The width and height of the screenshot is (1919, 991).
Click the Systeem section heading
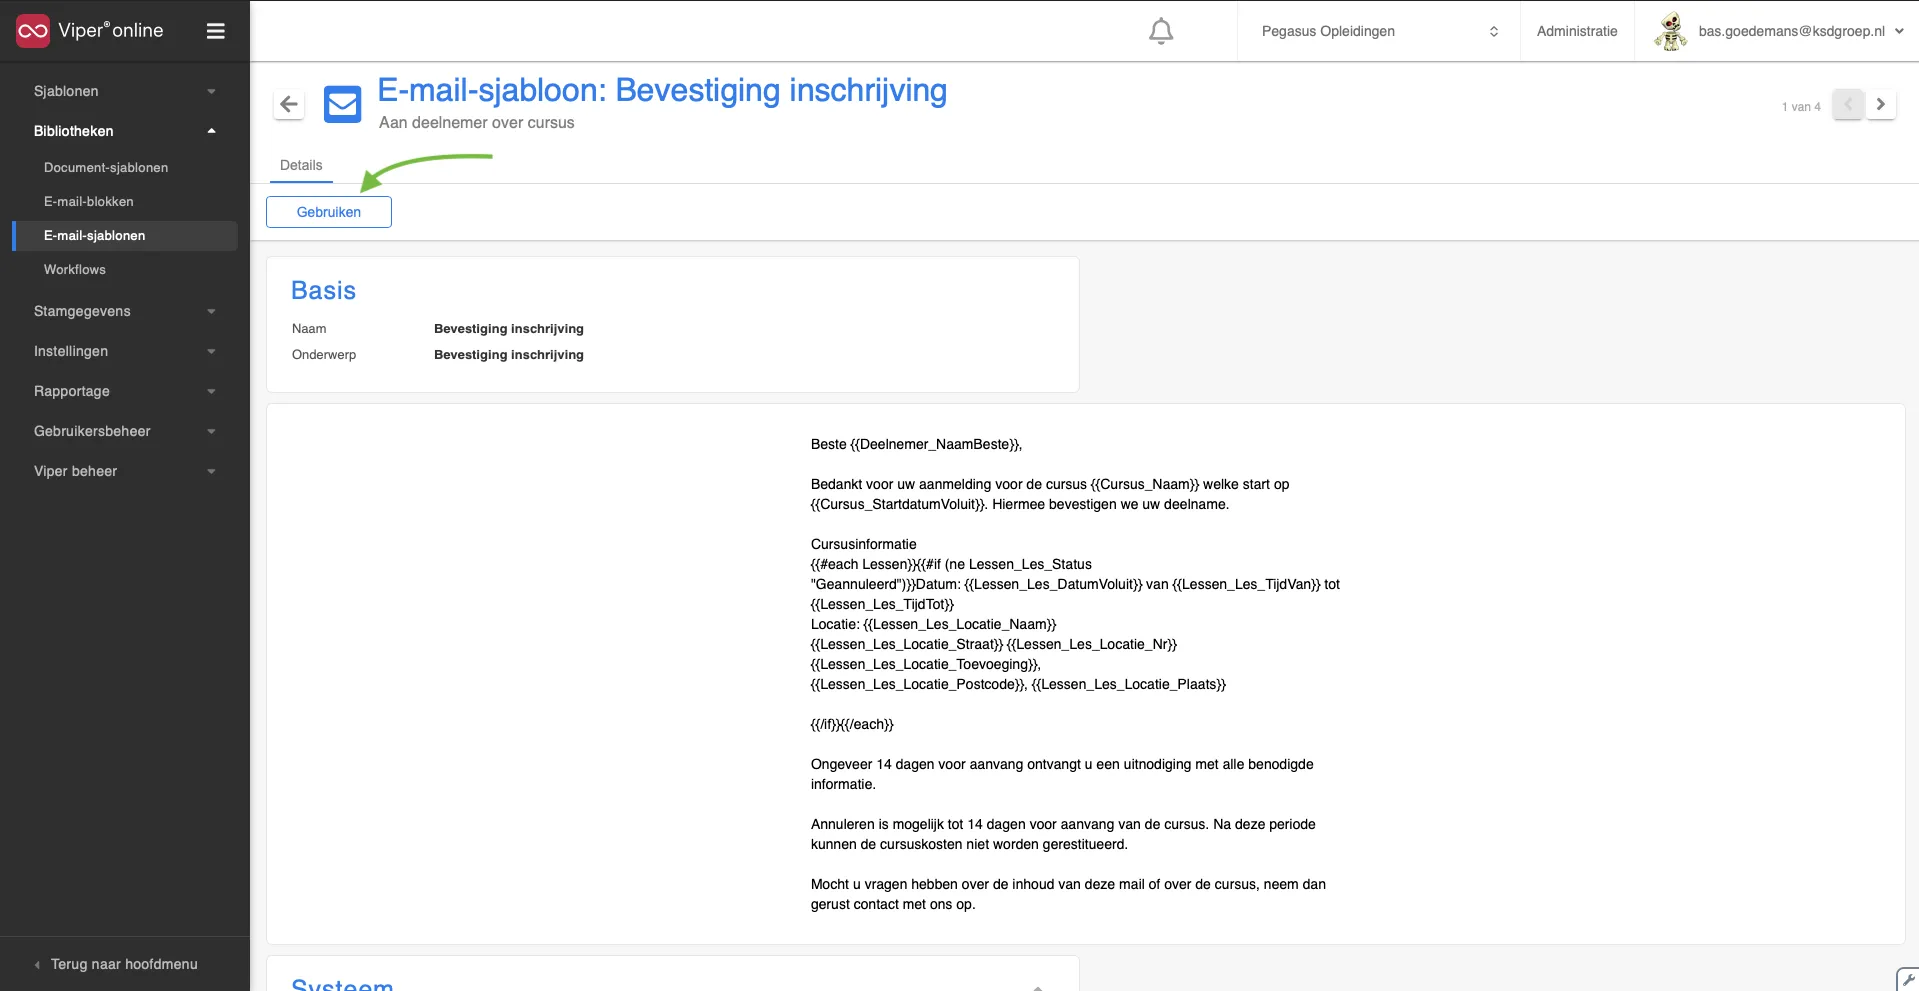(x=342, y=984)
